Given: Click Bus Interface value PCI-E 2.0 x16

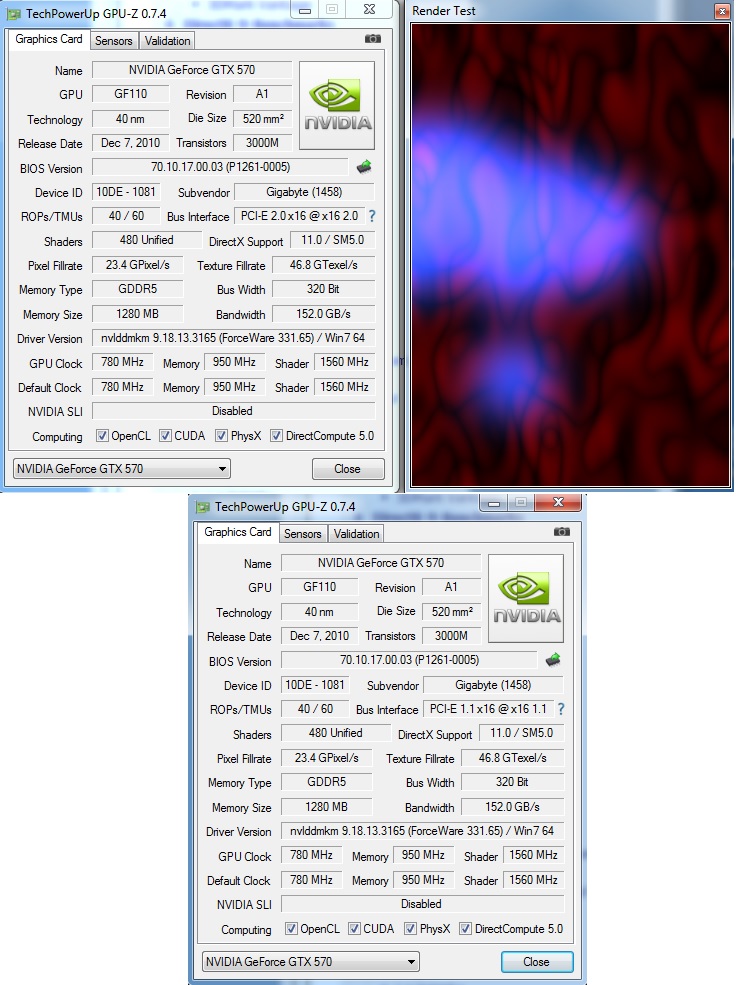Looking at the screenshot, I should 300,216.
